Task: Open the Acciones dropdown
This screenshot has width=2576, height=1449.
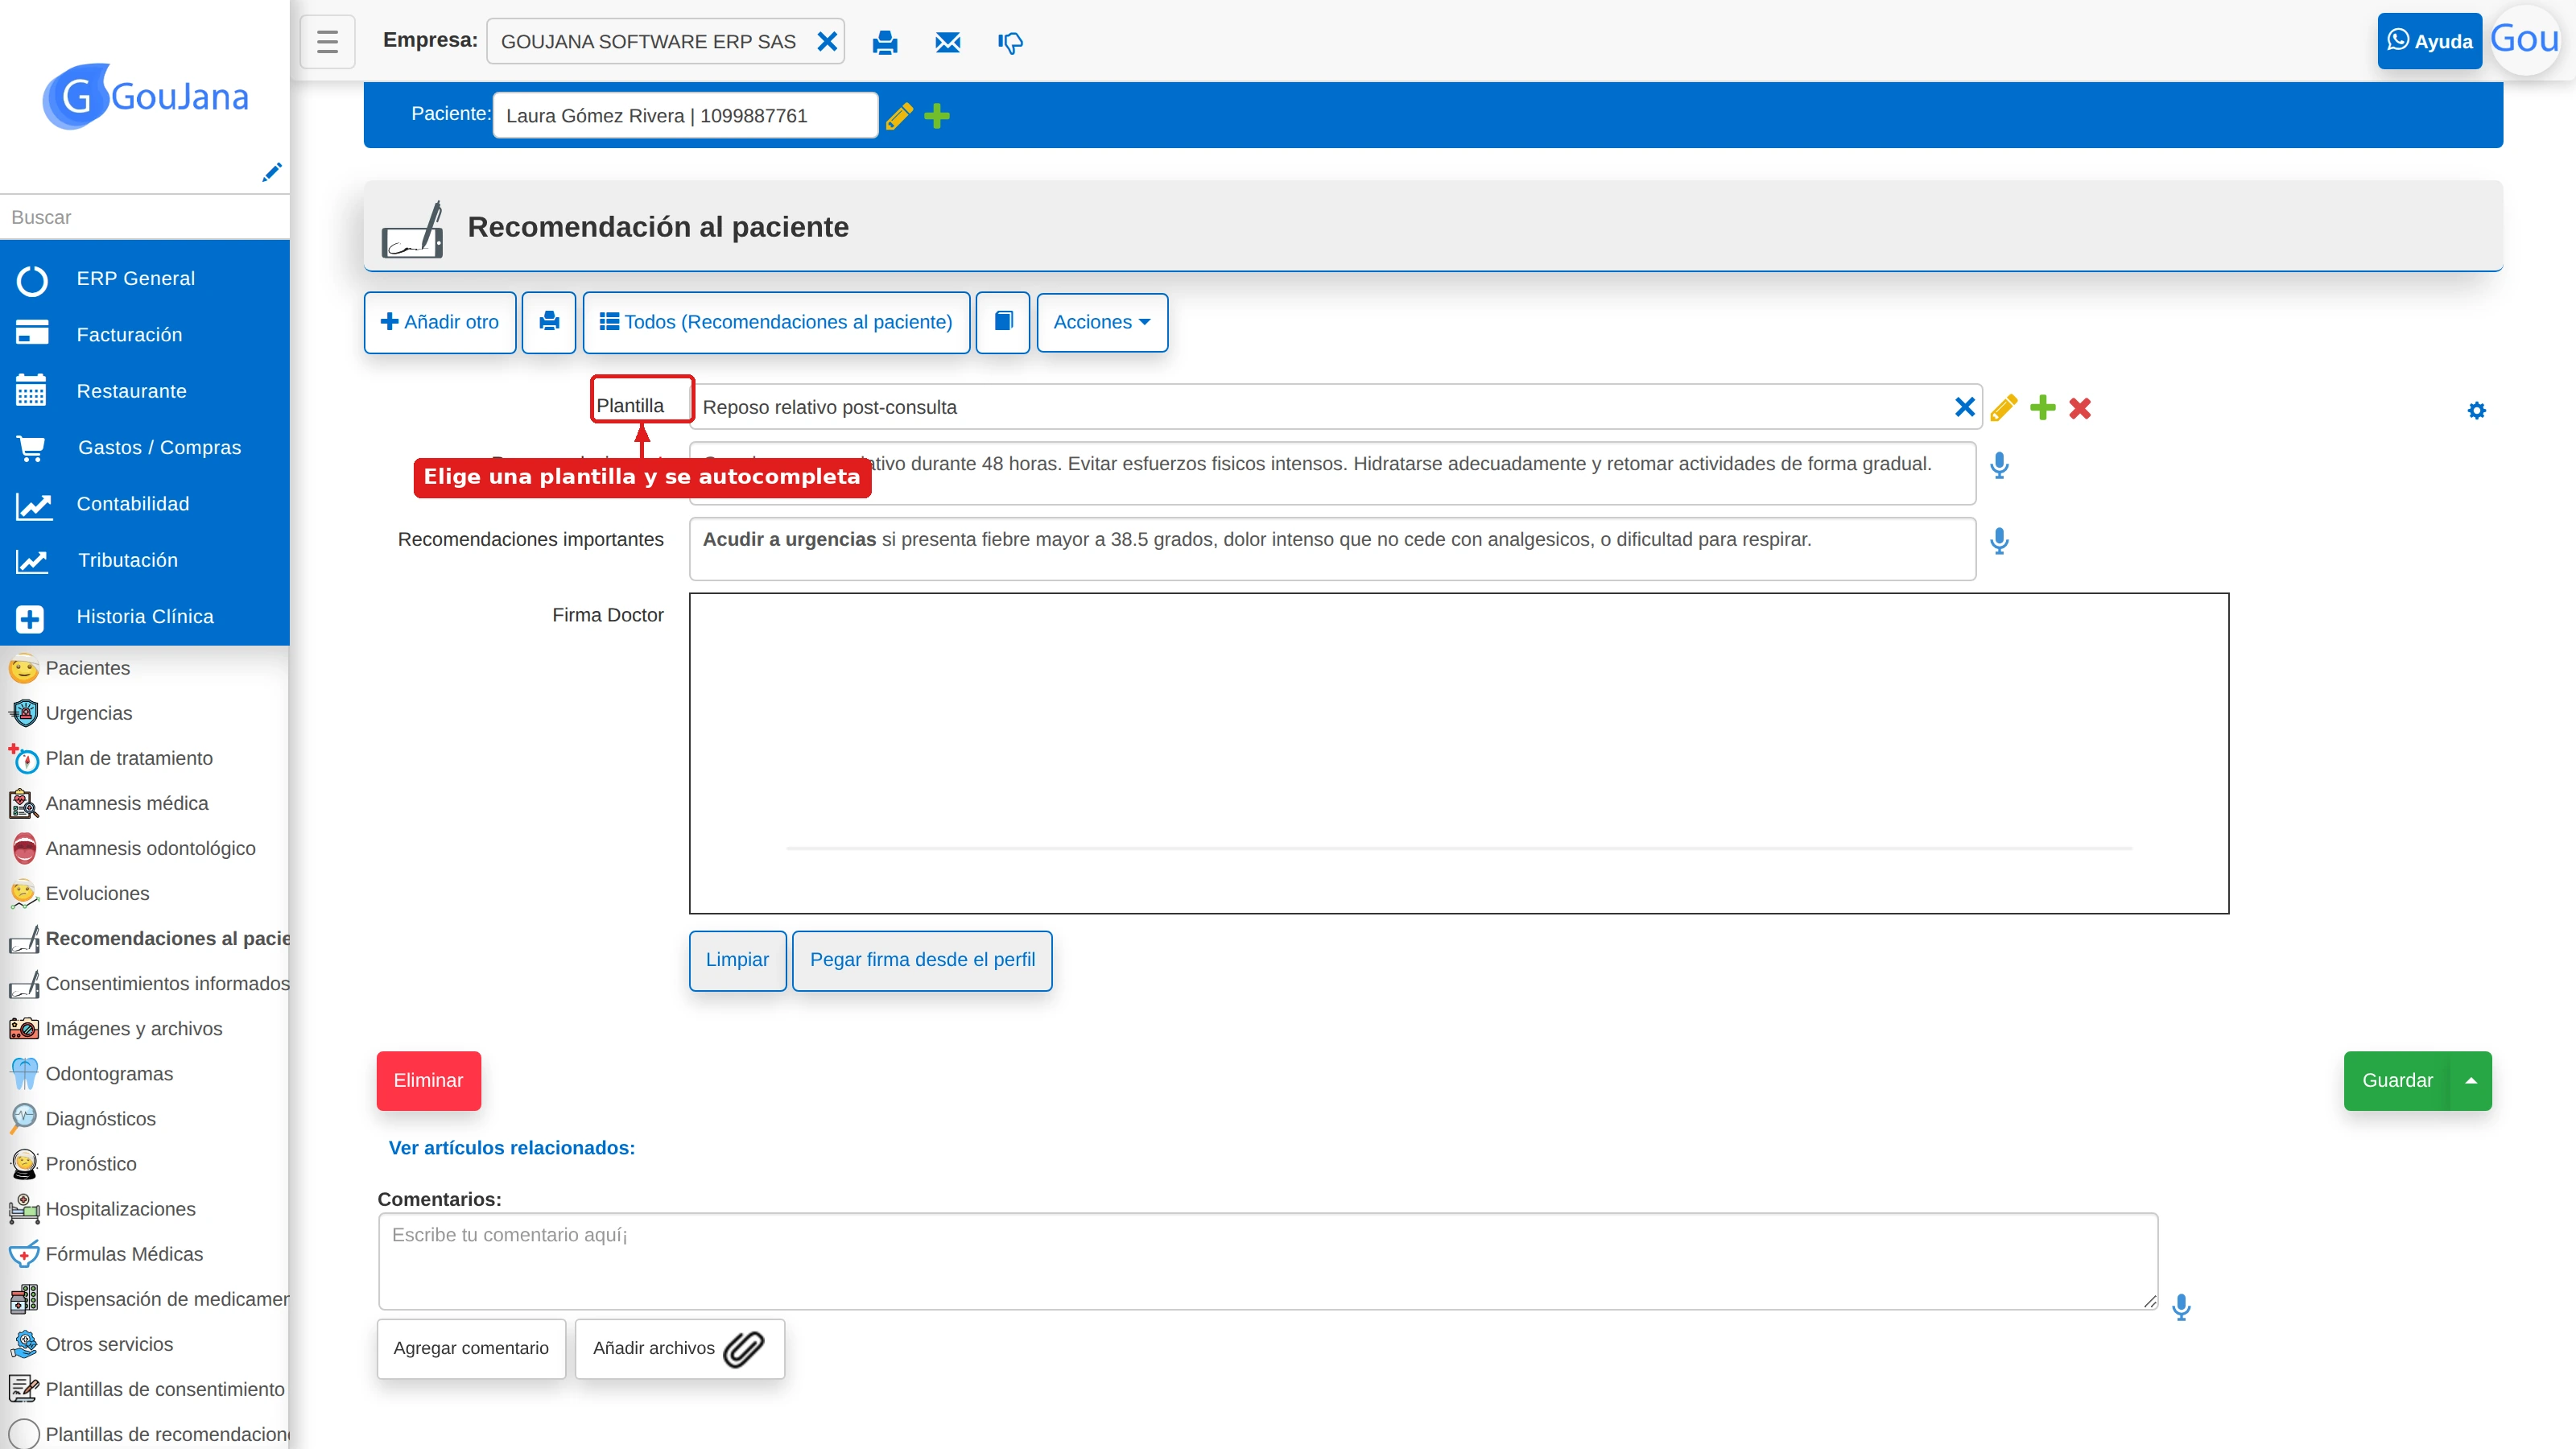Action: coord(1102,322)
